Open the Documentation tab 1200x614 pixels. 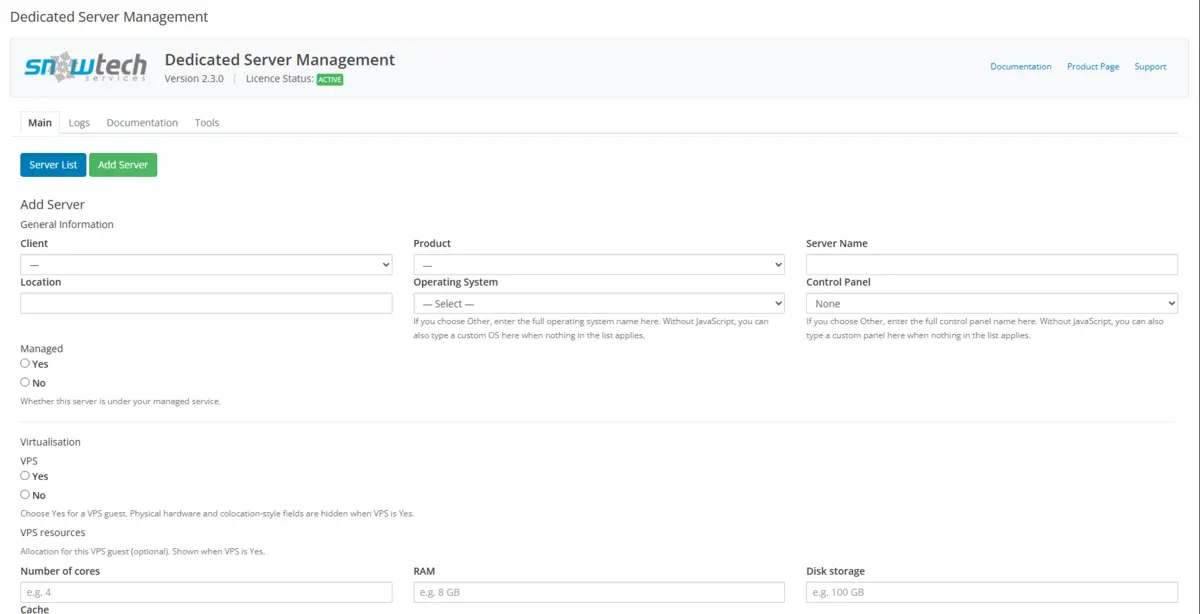tap(142, 123)
